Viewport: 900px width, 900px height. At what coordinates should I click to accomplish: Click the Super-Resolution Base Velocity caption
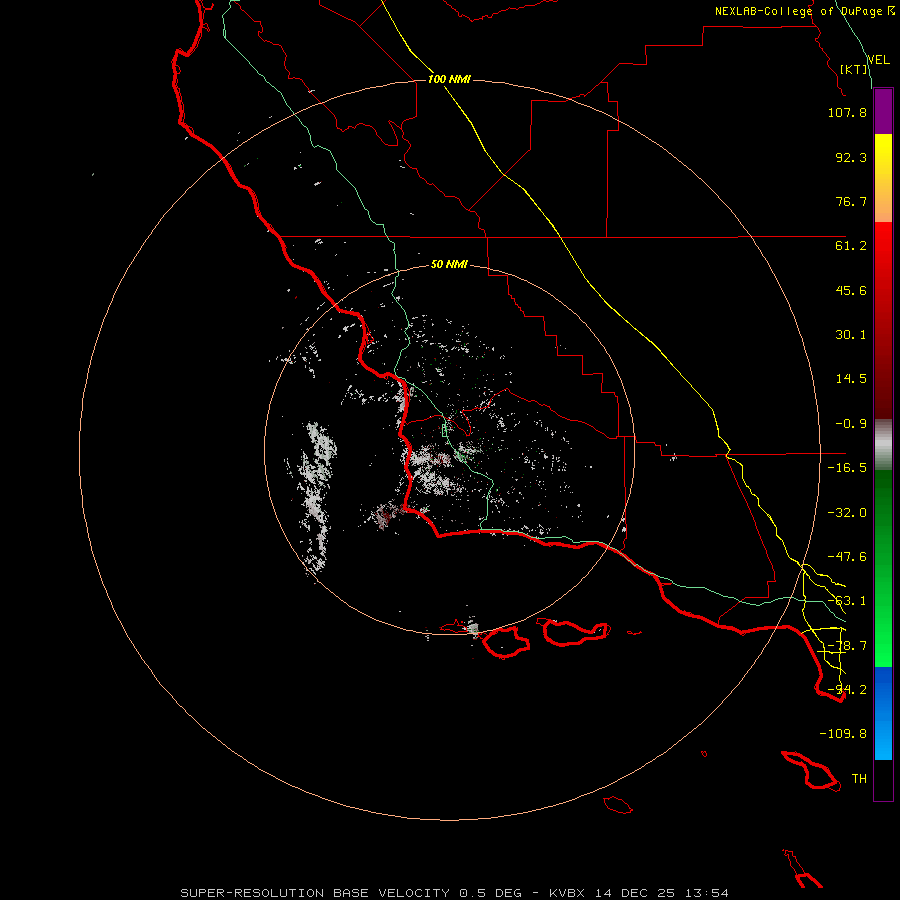454,893
